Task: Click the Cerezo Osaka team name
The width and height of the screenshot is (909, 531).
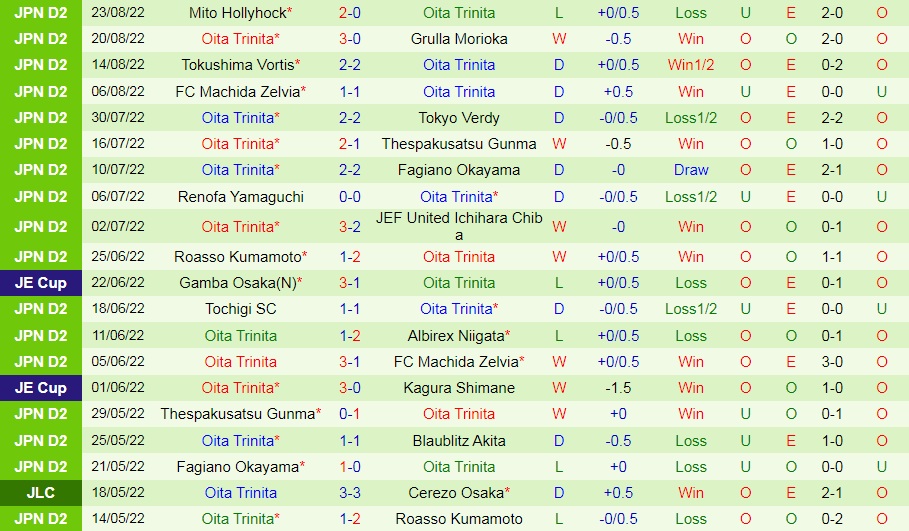Action: 457,493
